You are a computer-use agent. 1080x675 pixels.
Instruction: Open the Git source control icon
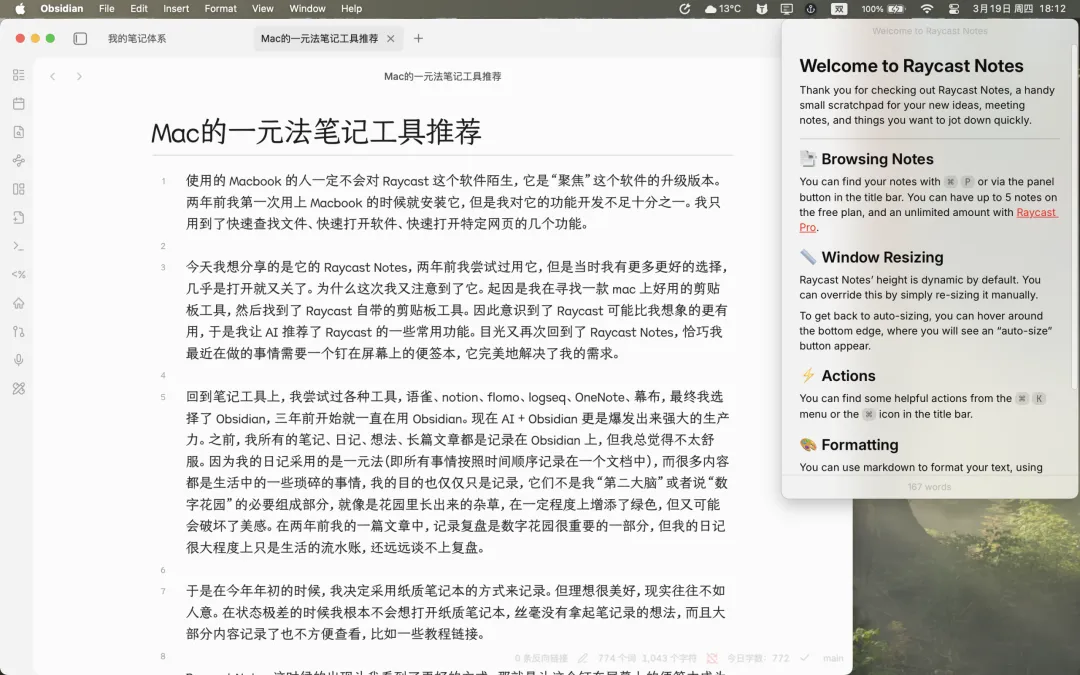coord(19,331)
